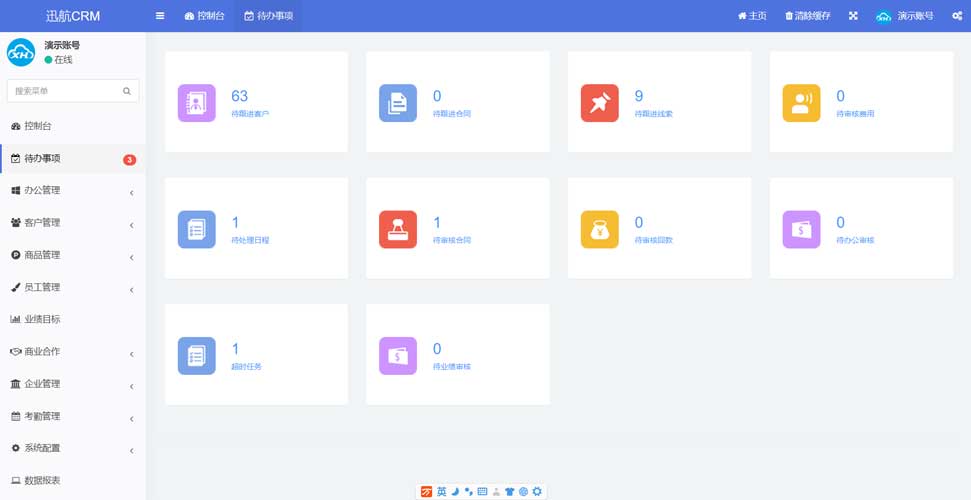This screenshot has height=500, width=971.
Task: Expand the 系统配置 sidebar menu
Action: coord(72,448)
